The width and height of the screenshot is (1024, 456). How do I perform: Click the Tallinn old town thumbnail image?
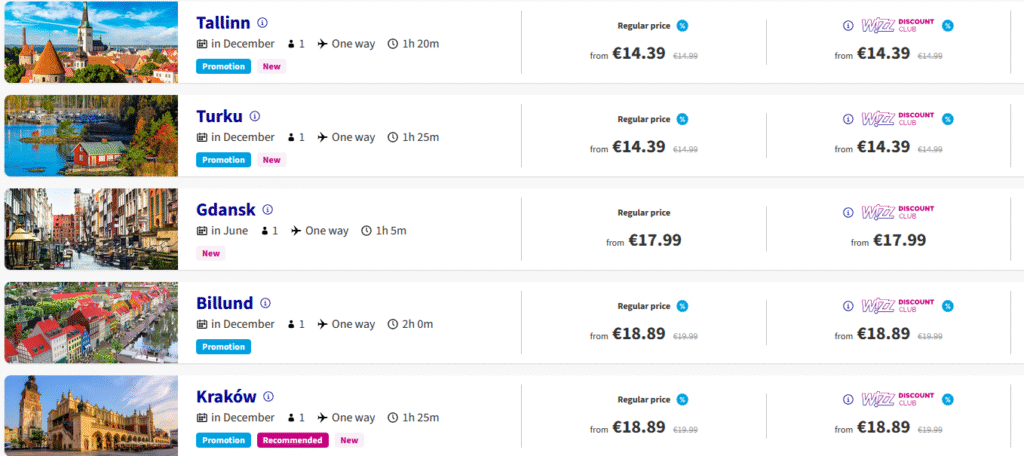pyautogui.click(x=91, y=42)
